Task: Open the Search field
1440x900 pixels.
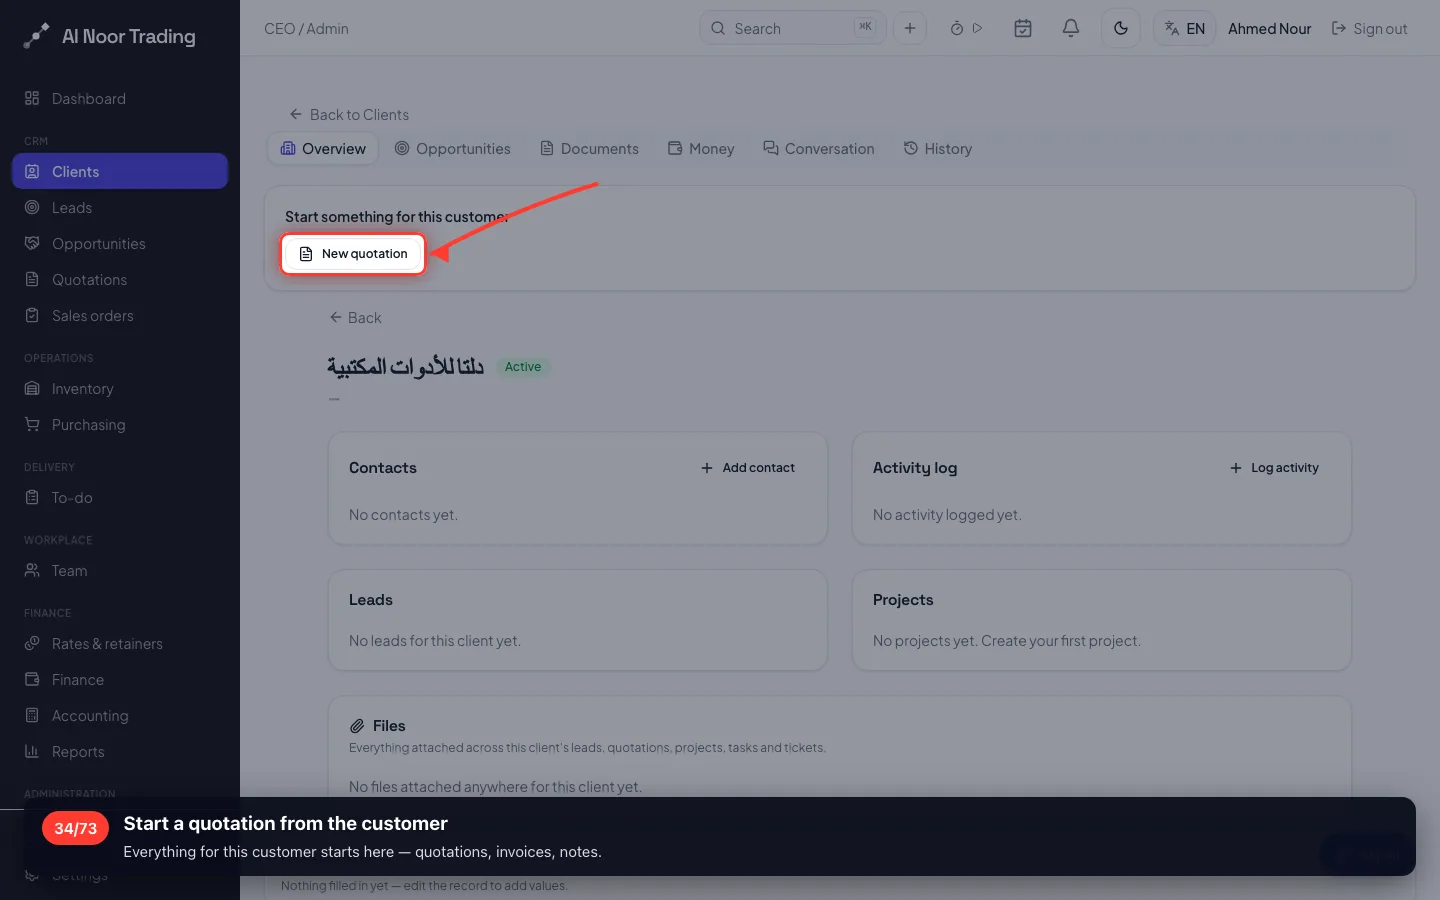Action: (793, 28)
